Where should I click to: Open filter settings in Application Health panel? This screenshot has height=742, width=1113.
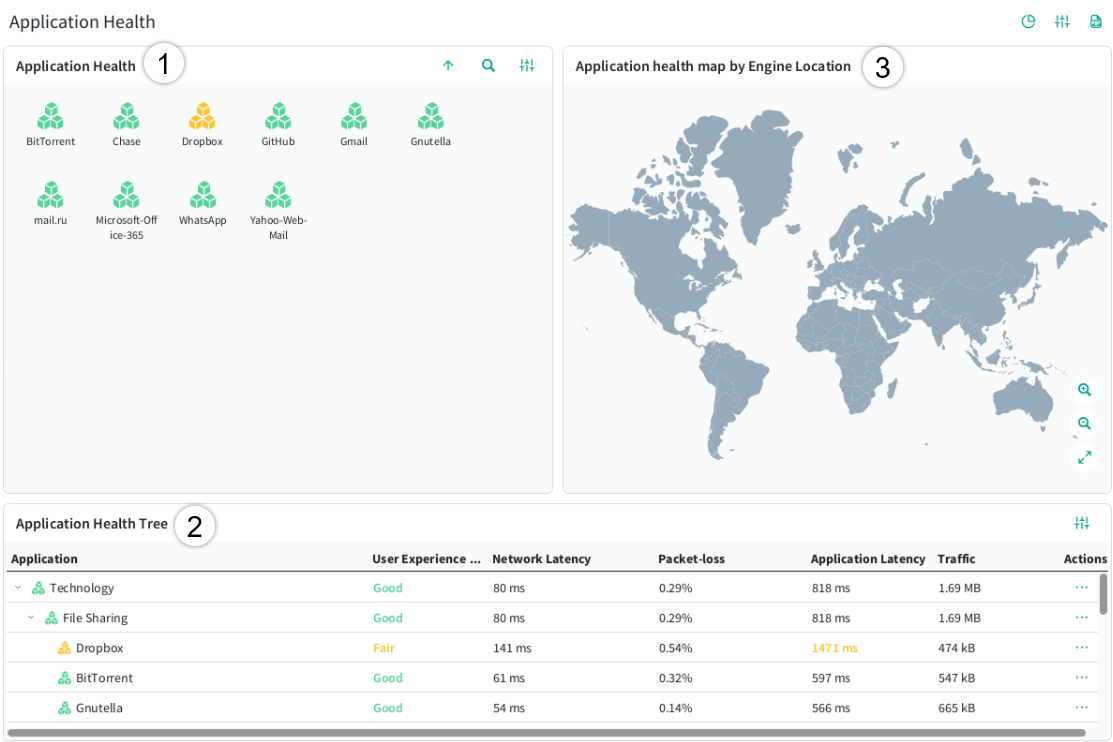pyautogui.click(x=527, y=65)
